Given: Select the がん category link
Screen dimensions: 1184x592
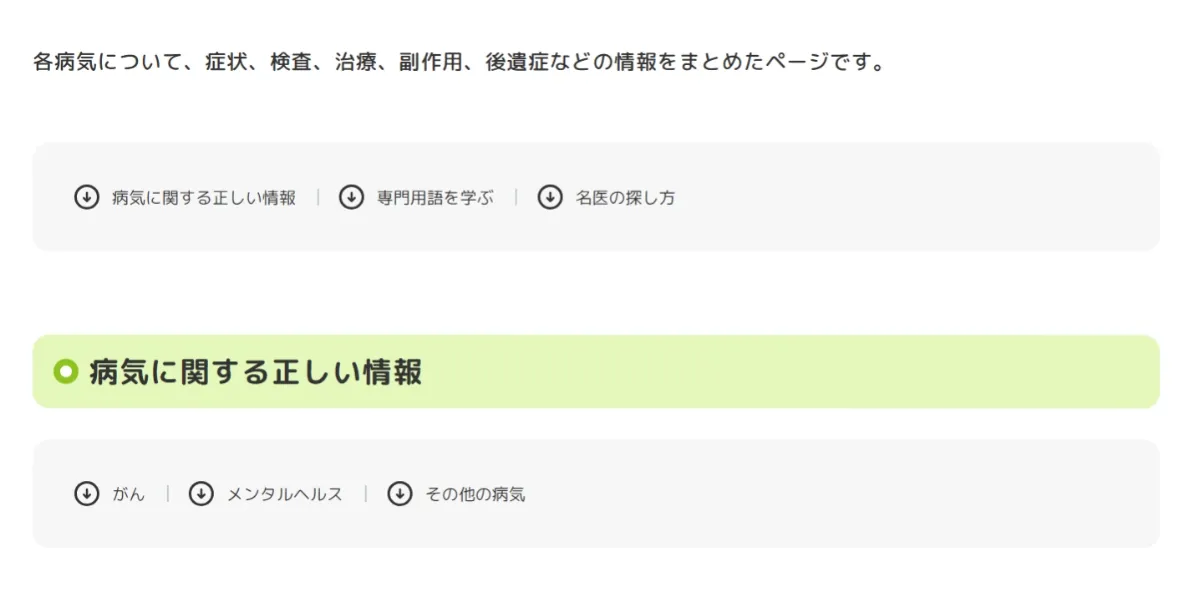Looking at the screenshot, I should pyautogui.click(x=129, y=494).
